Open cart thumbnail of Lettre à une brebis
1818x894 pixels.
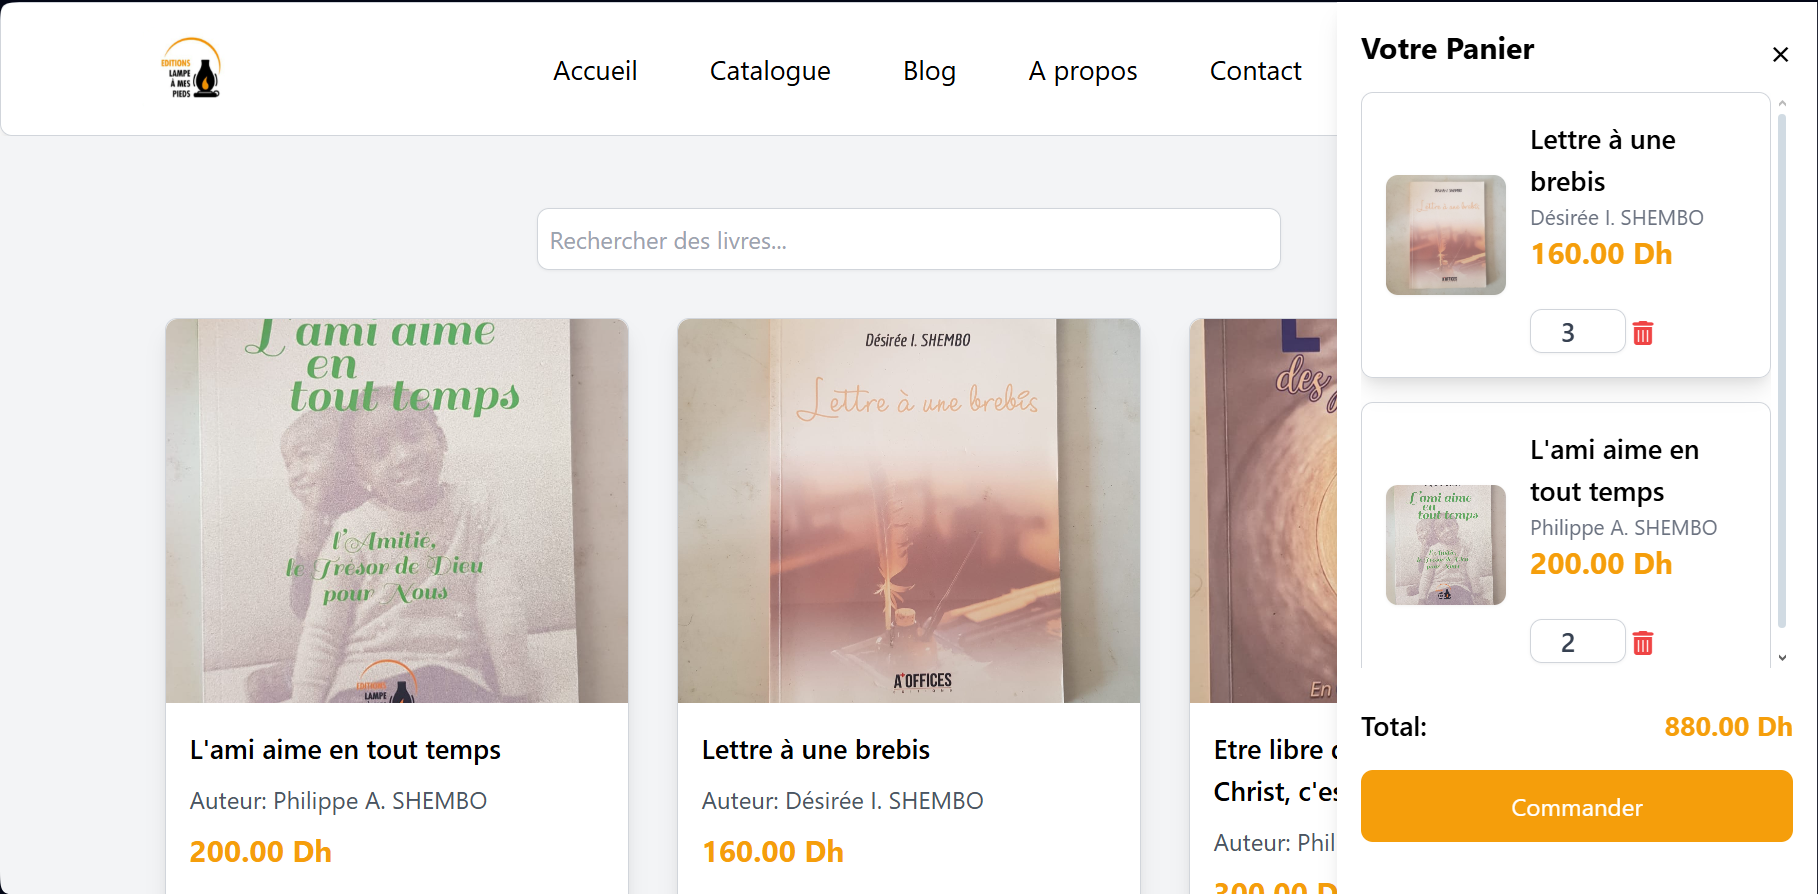click(1445, 235)
